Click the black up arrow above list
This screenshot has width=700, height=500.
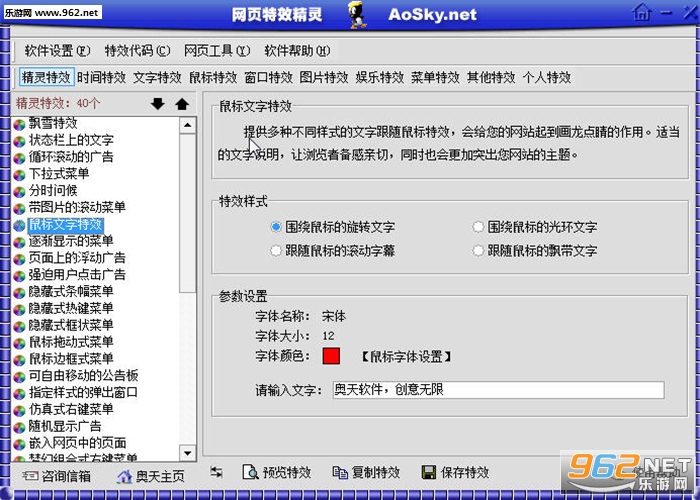[x=182, y=104]
